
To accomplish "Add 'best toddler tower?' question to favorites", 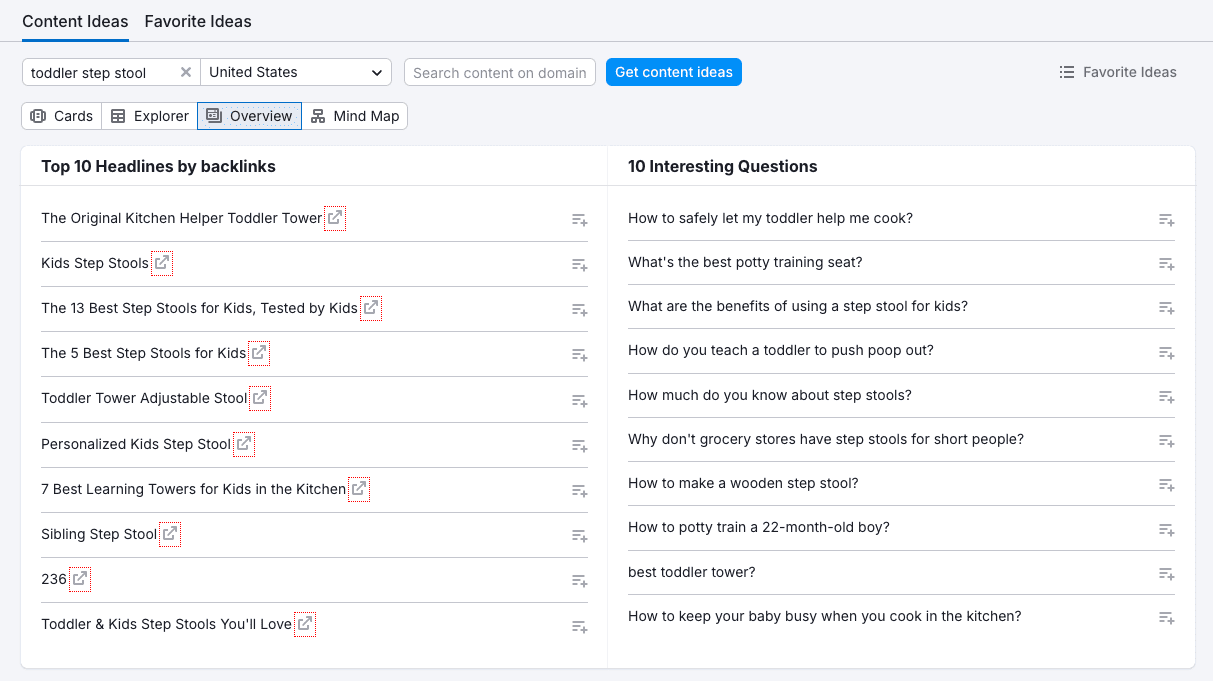I will pyautogui.click(x=1166, y=574).
